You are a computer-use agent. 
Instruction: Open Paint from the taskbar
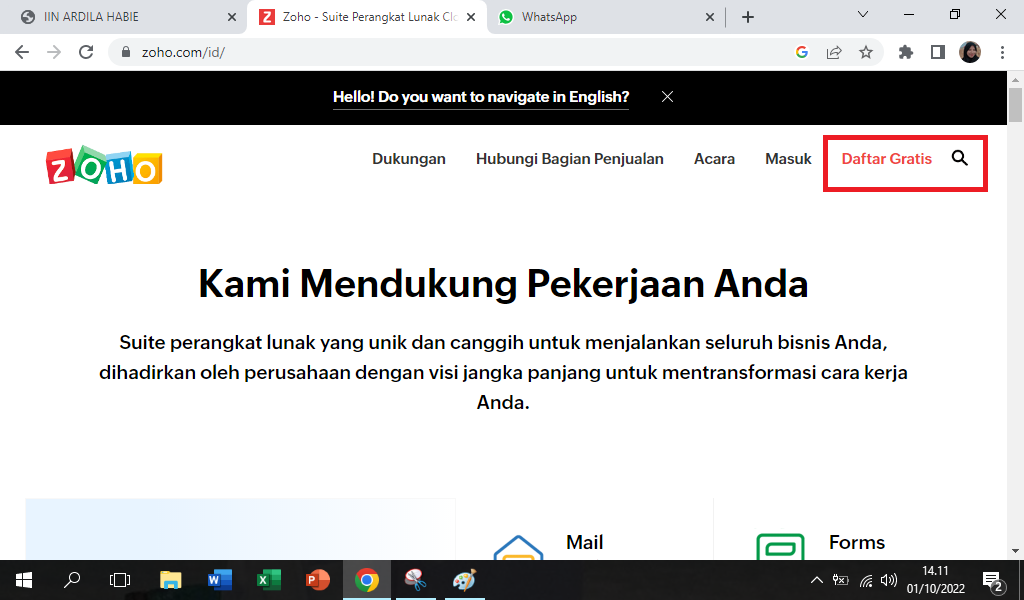pos(464,580)
